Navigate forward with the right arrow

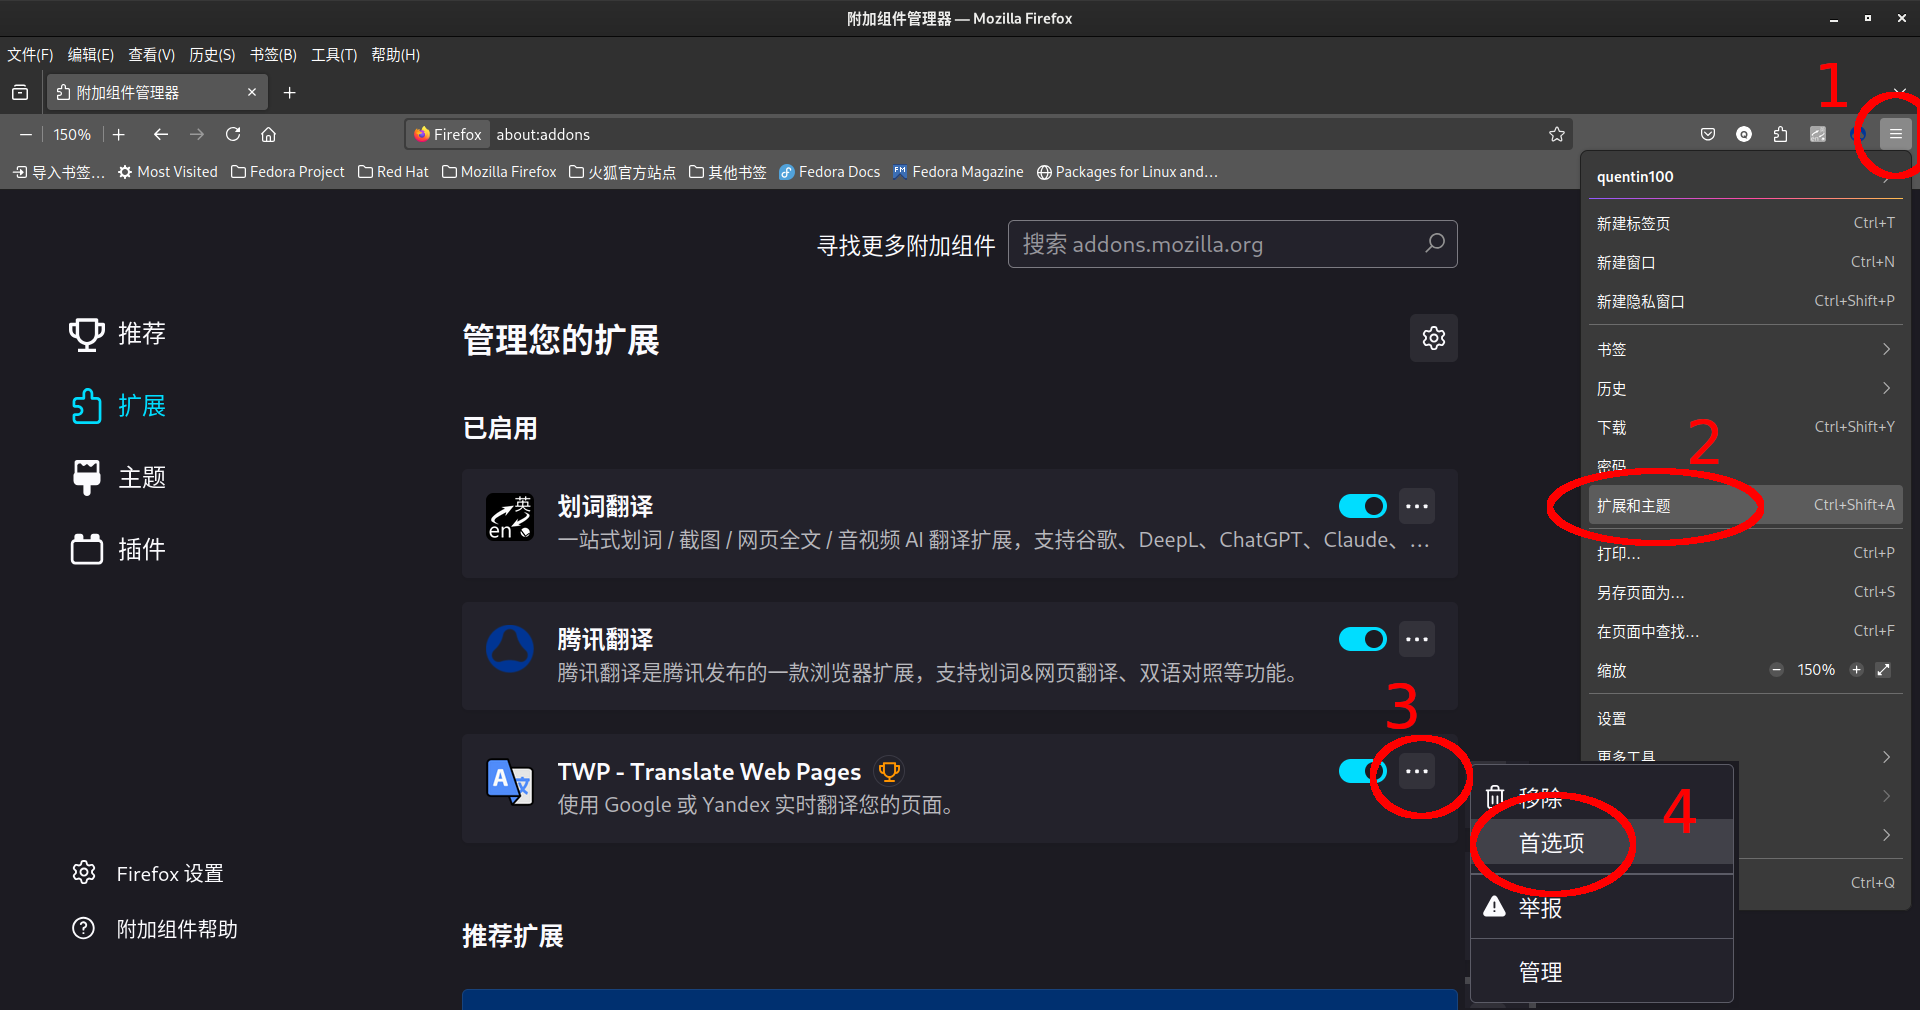197,134
